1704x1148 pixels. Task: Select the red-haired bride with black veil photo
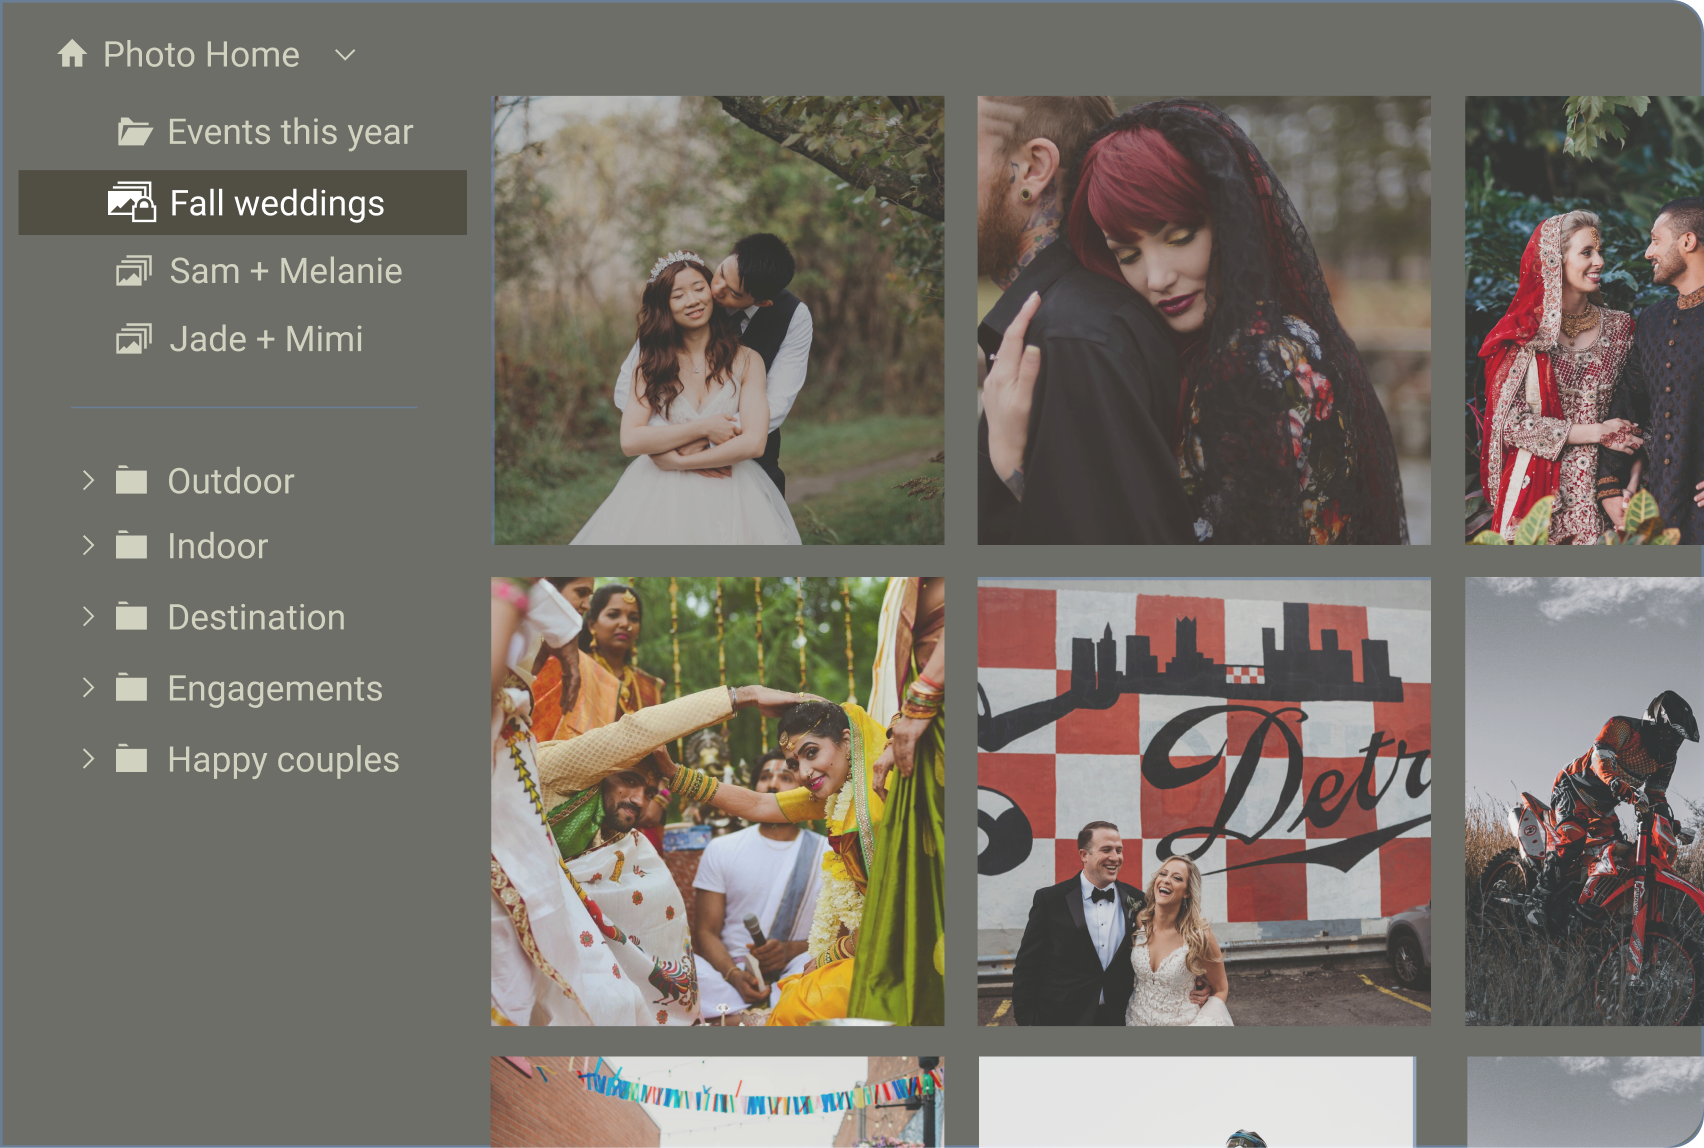click(1203, 320)
